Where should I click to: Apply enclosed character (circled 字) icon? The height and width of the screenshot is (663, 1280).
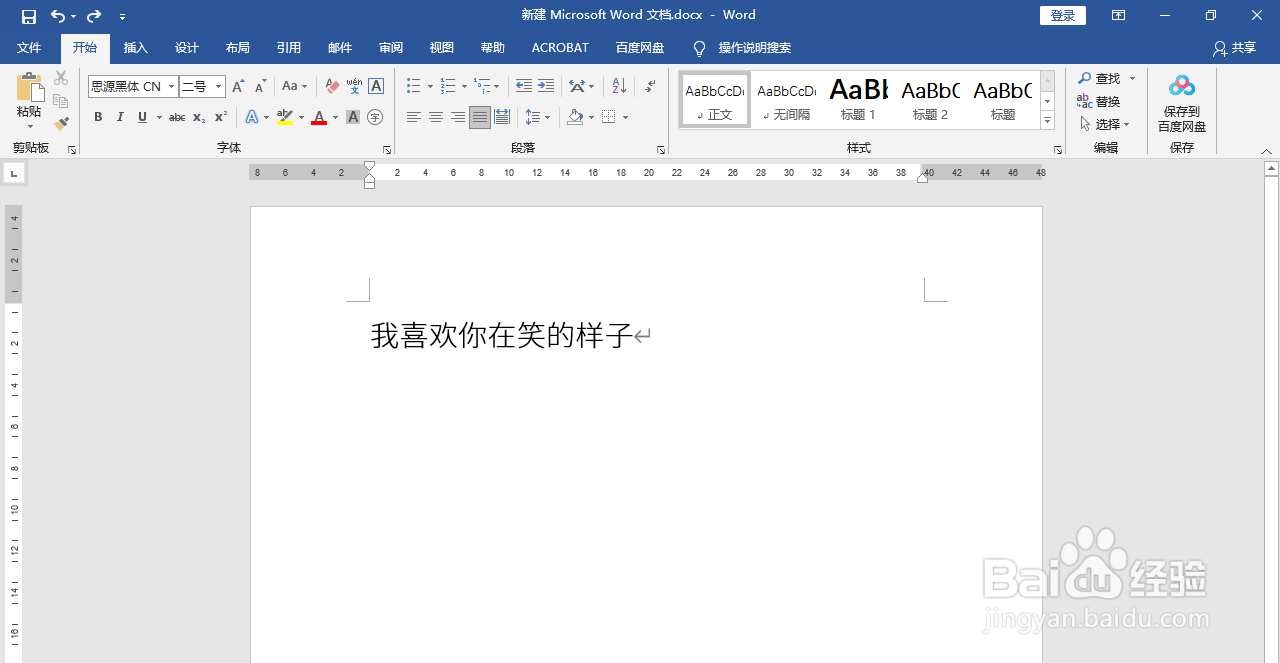pos(375,117)
